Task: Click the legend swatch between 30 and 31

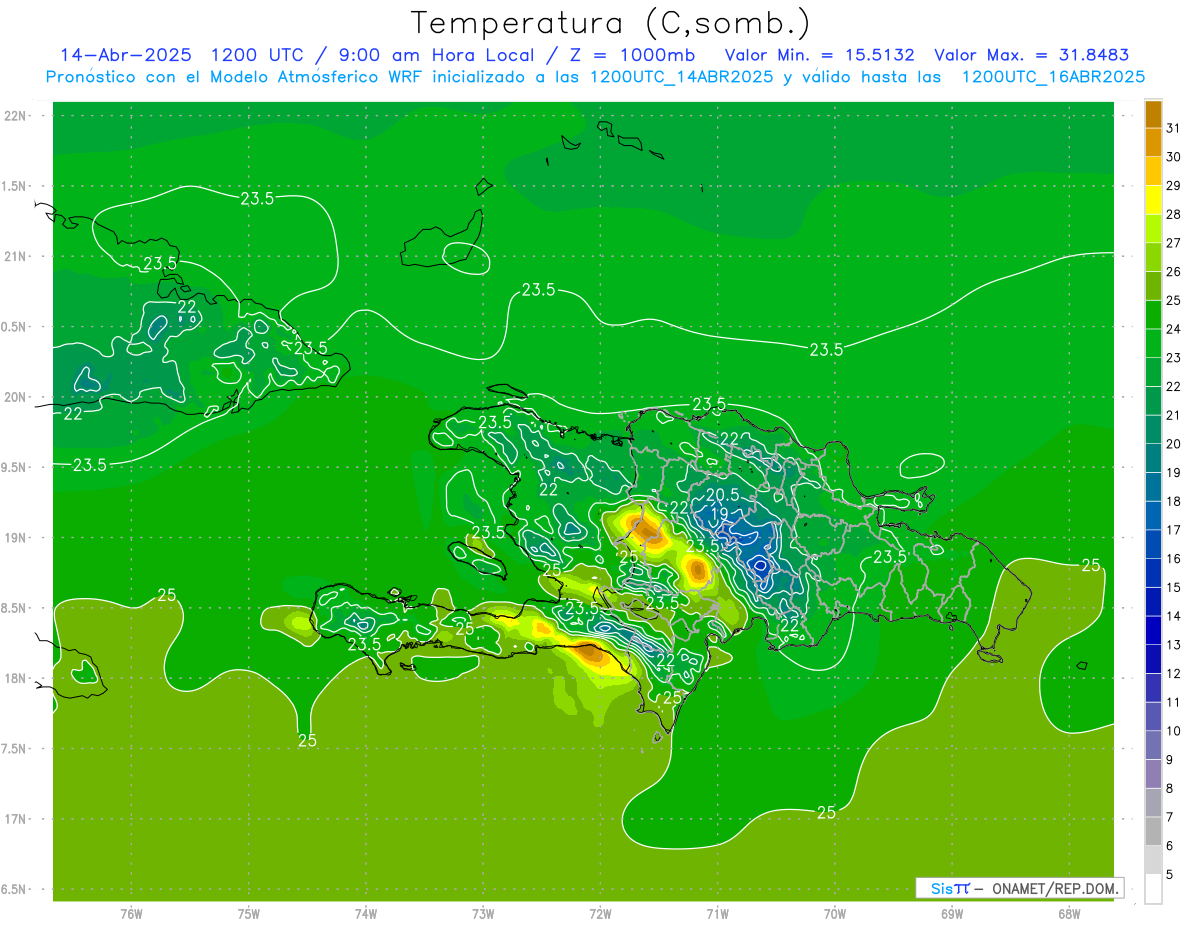Action: tap(1153, 143)
